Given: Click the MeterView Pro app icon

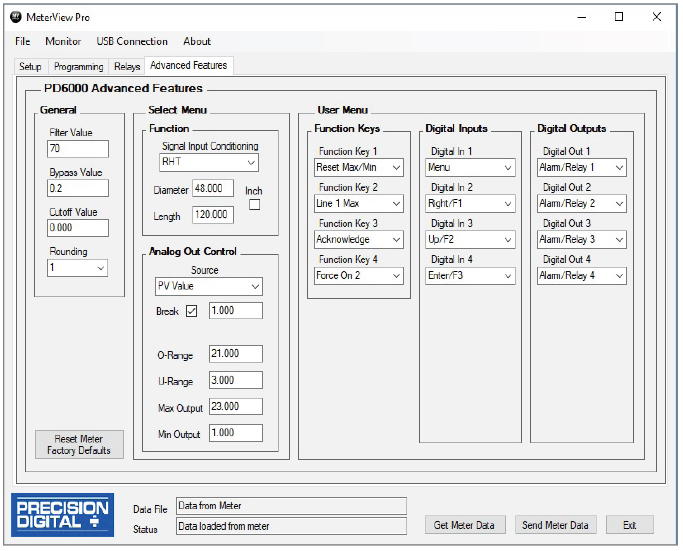Looking at the screenshot, I should coord(16,17).
